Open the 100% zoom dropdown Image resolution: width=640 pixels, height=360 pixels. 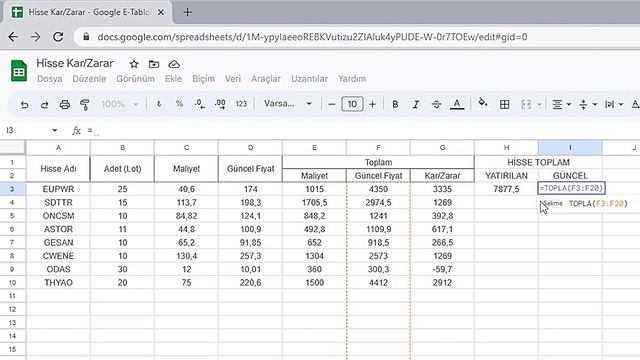[120, 104]
